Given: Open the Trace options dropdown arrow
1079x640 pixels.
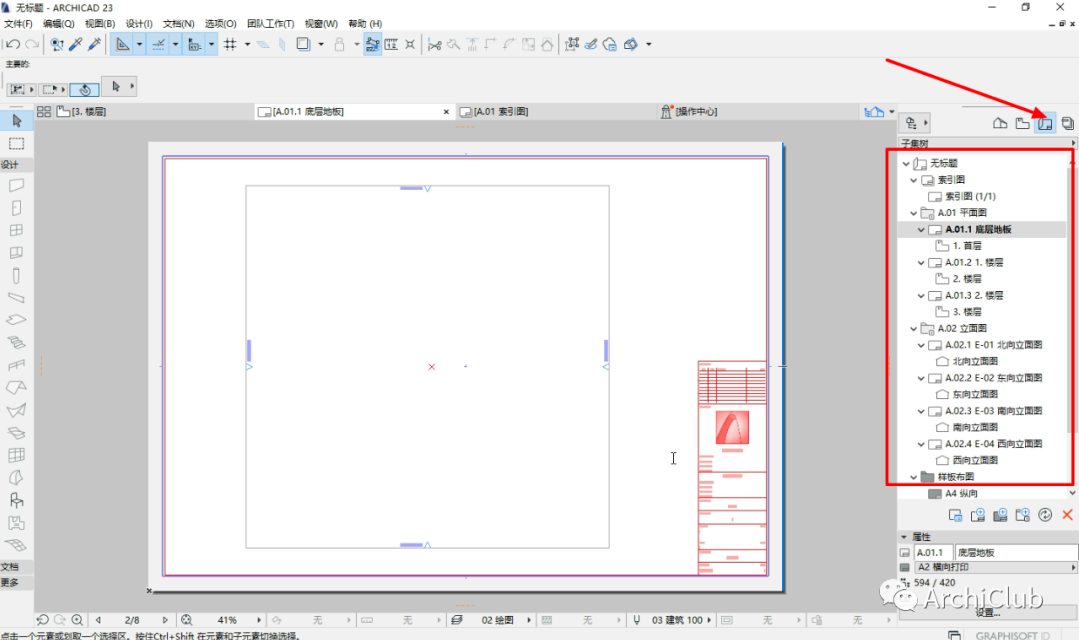Looking at the screenshot, I should click(x=321, y=44).
